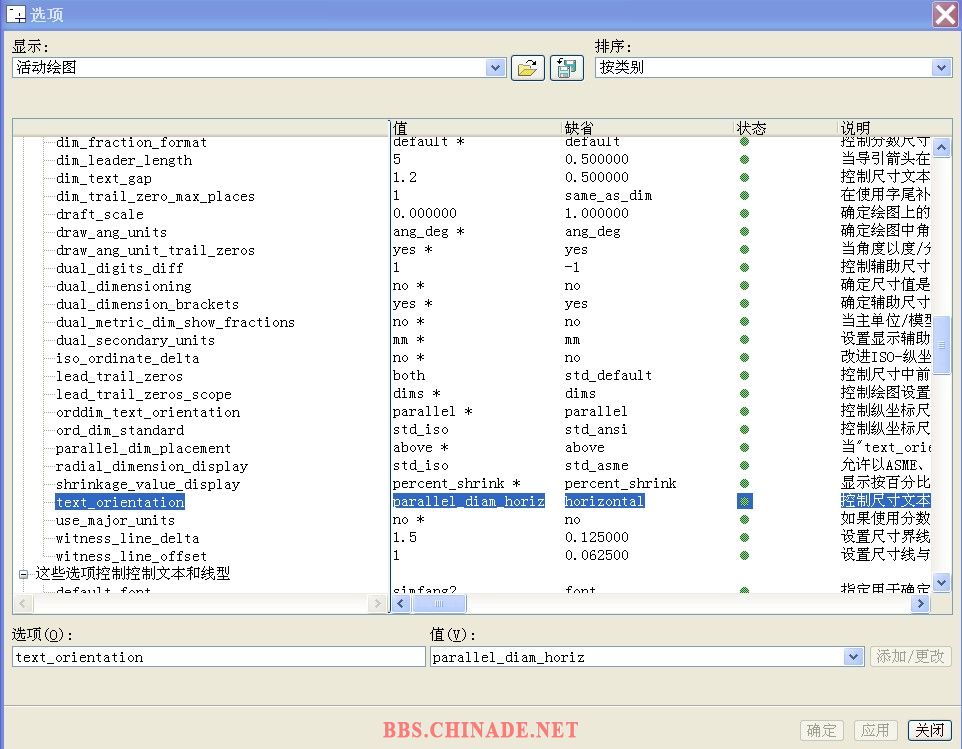Click the 应用 button
Image resolution: width=962 pixels, height=749 pixels.
pyautogui.click(x=875, y=730)
